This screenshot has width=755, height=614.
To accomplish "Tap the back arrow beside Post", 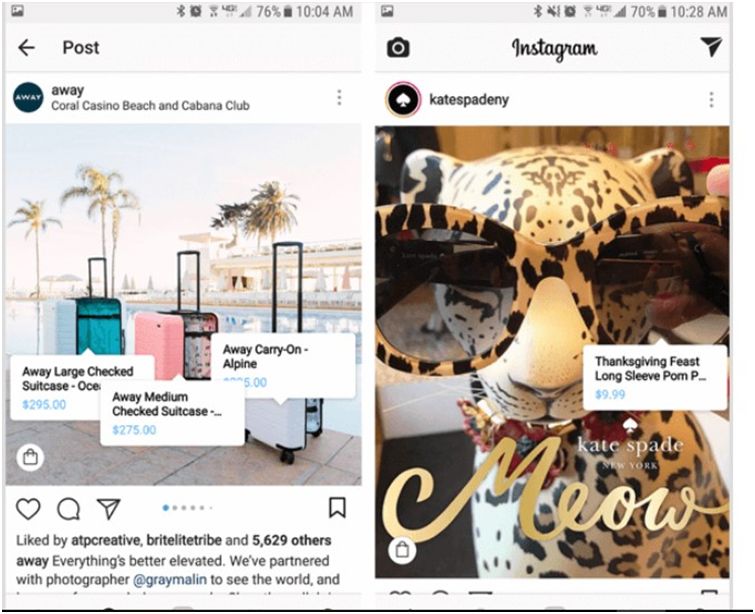I will 26,48.
